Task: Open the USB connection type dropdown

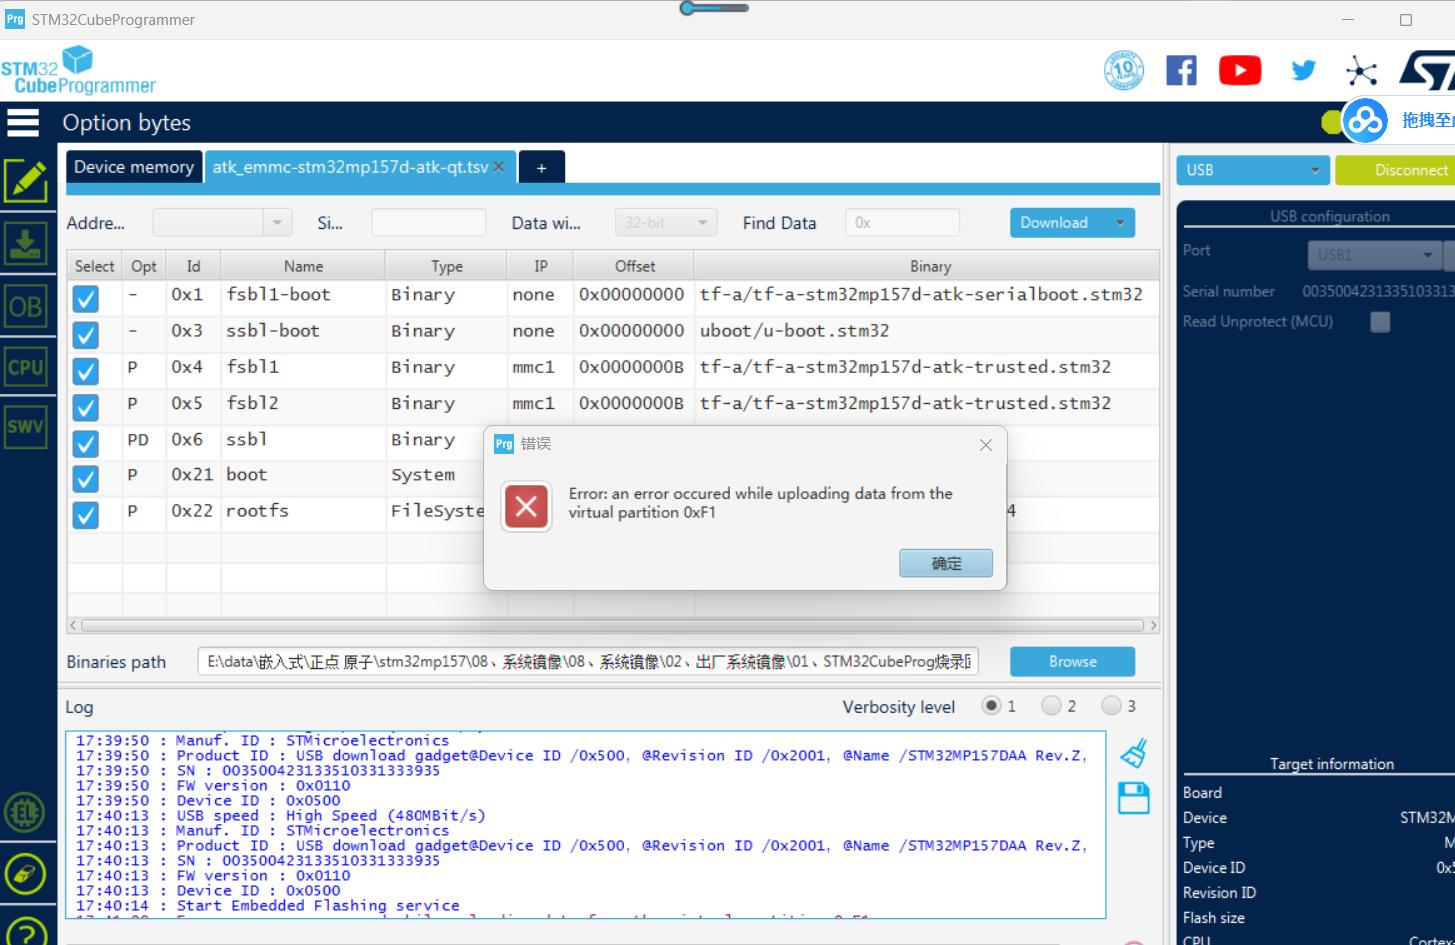Action: (x=1253, y=170)
